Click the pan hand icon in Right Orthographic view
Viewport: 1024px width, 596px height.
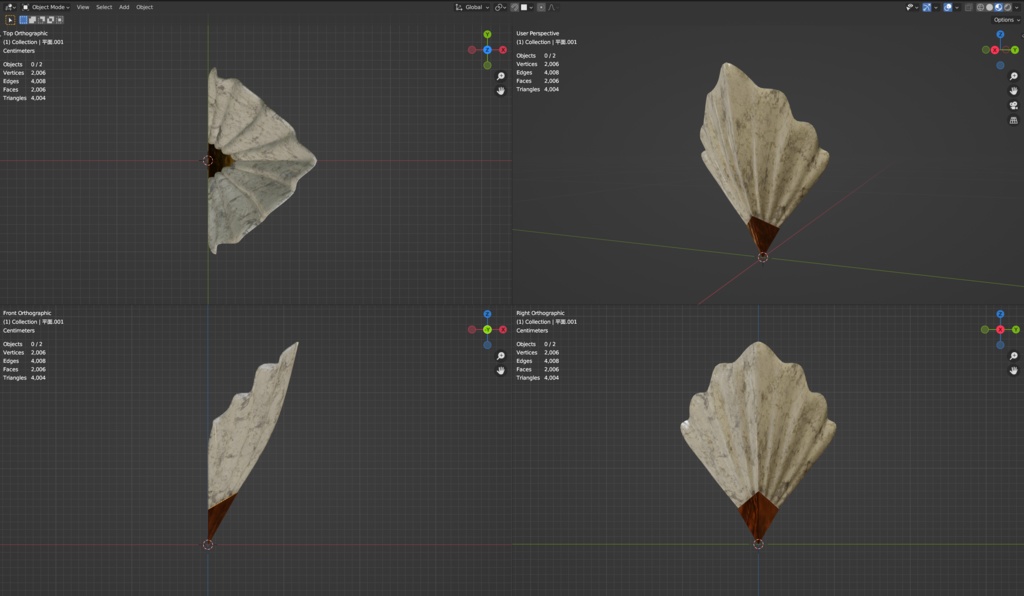1014,371
